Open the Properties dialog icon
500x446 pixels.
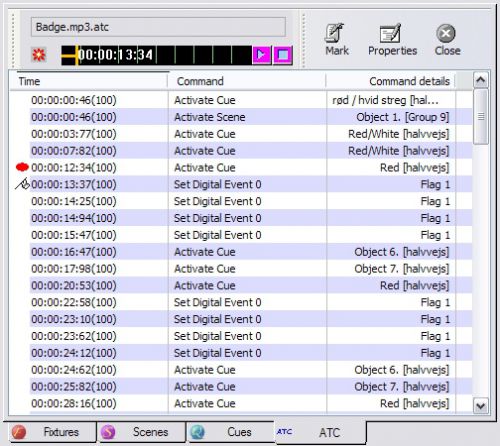point(390,33)
